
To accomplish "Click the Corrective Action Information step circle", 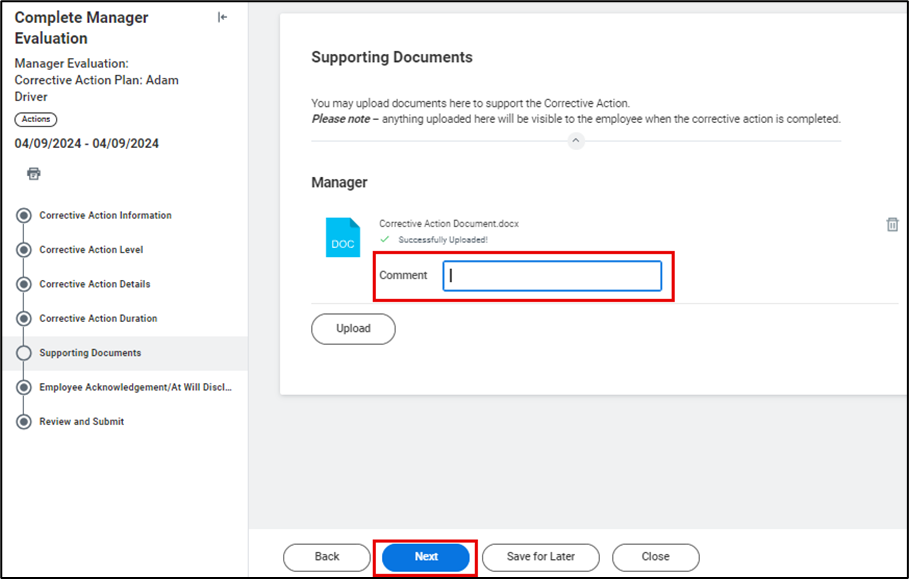I will point(24,216).
